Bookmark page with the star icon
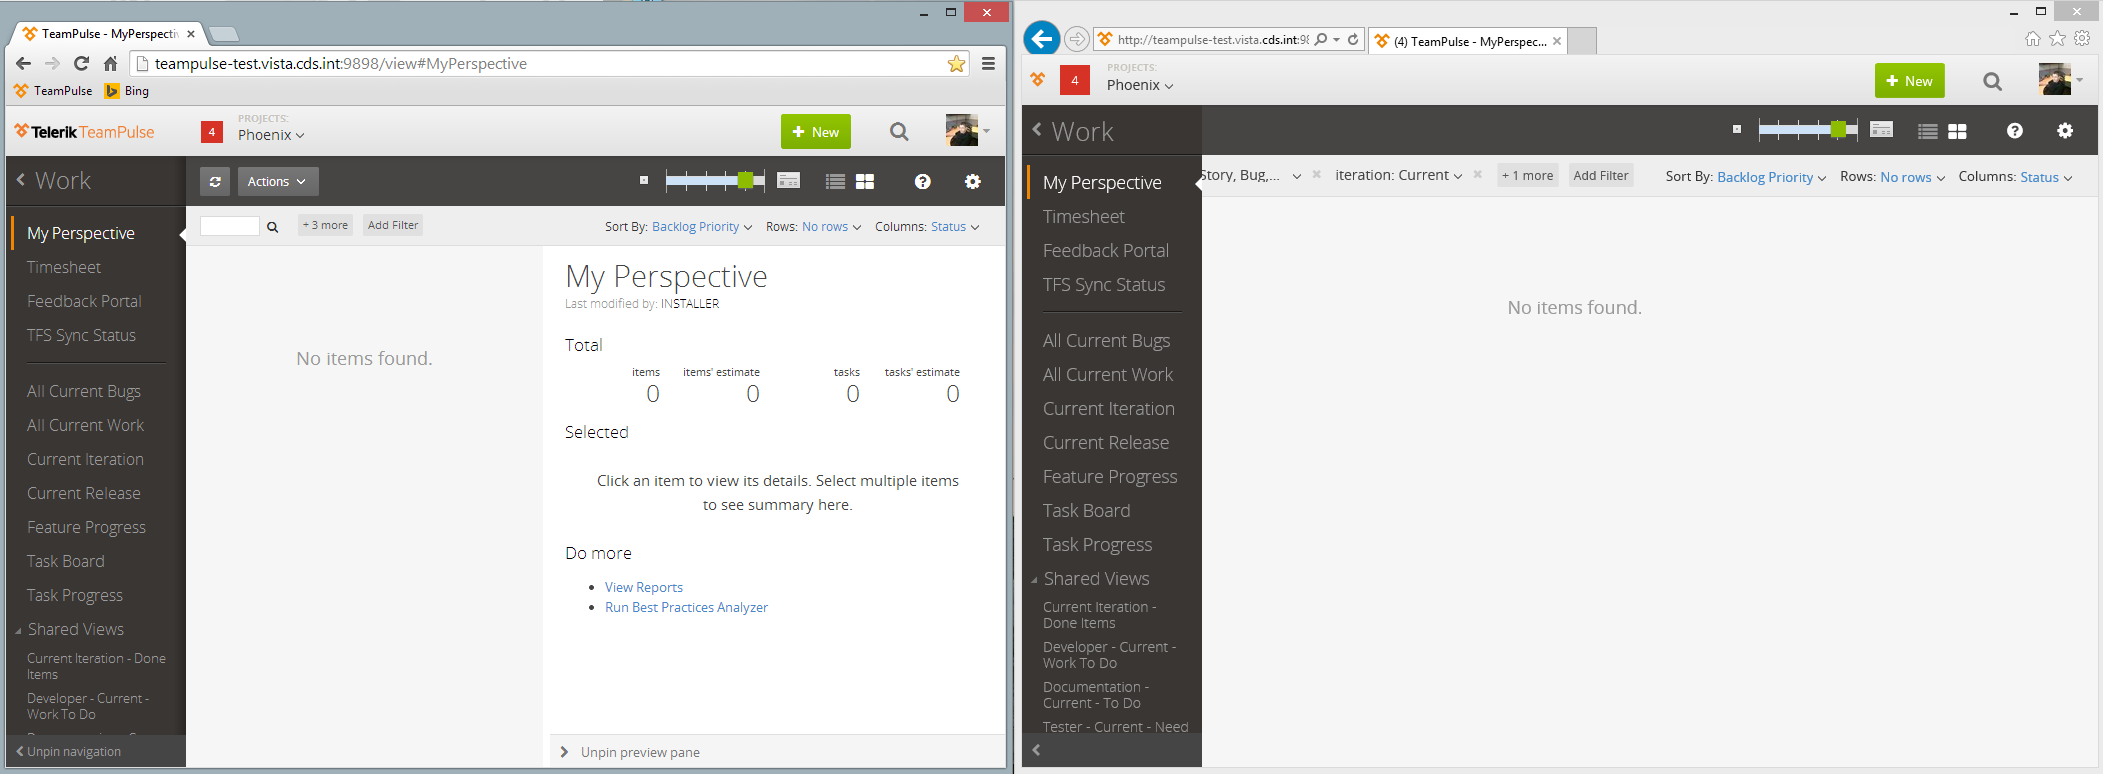2103x774 pixels. pyautogui.click(x=956, y=64)
